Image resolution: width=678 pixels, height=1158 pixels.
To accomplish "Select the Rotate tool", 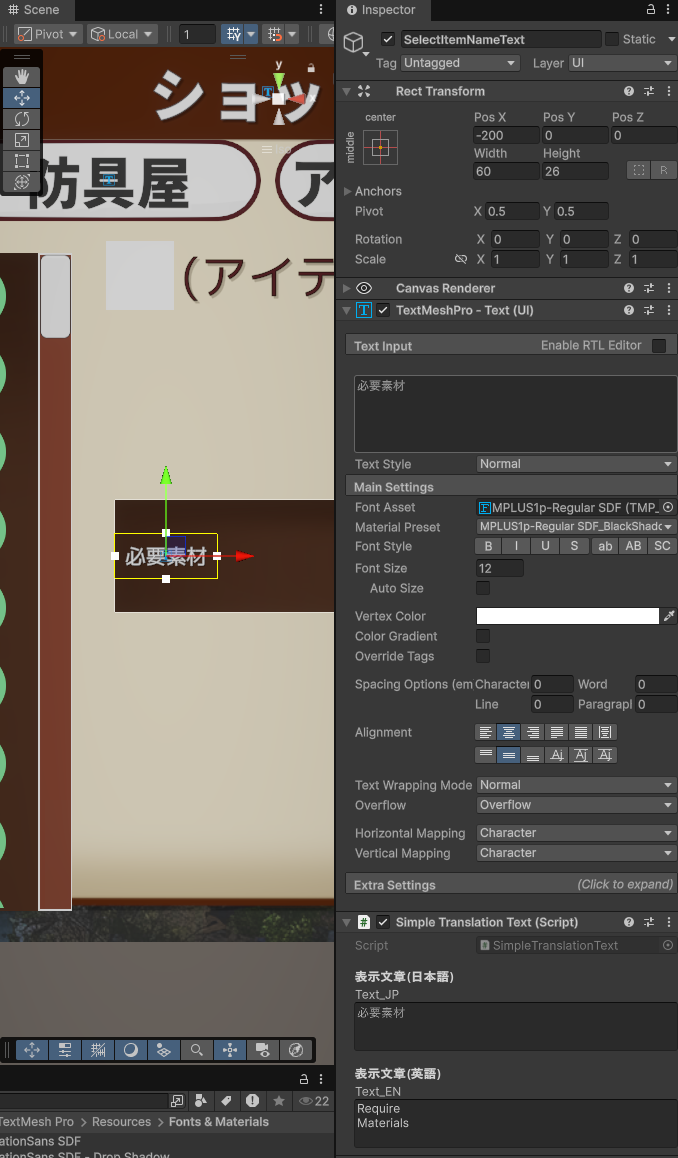I will (x=22, y=119).
